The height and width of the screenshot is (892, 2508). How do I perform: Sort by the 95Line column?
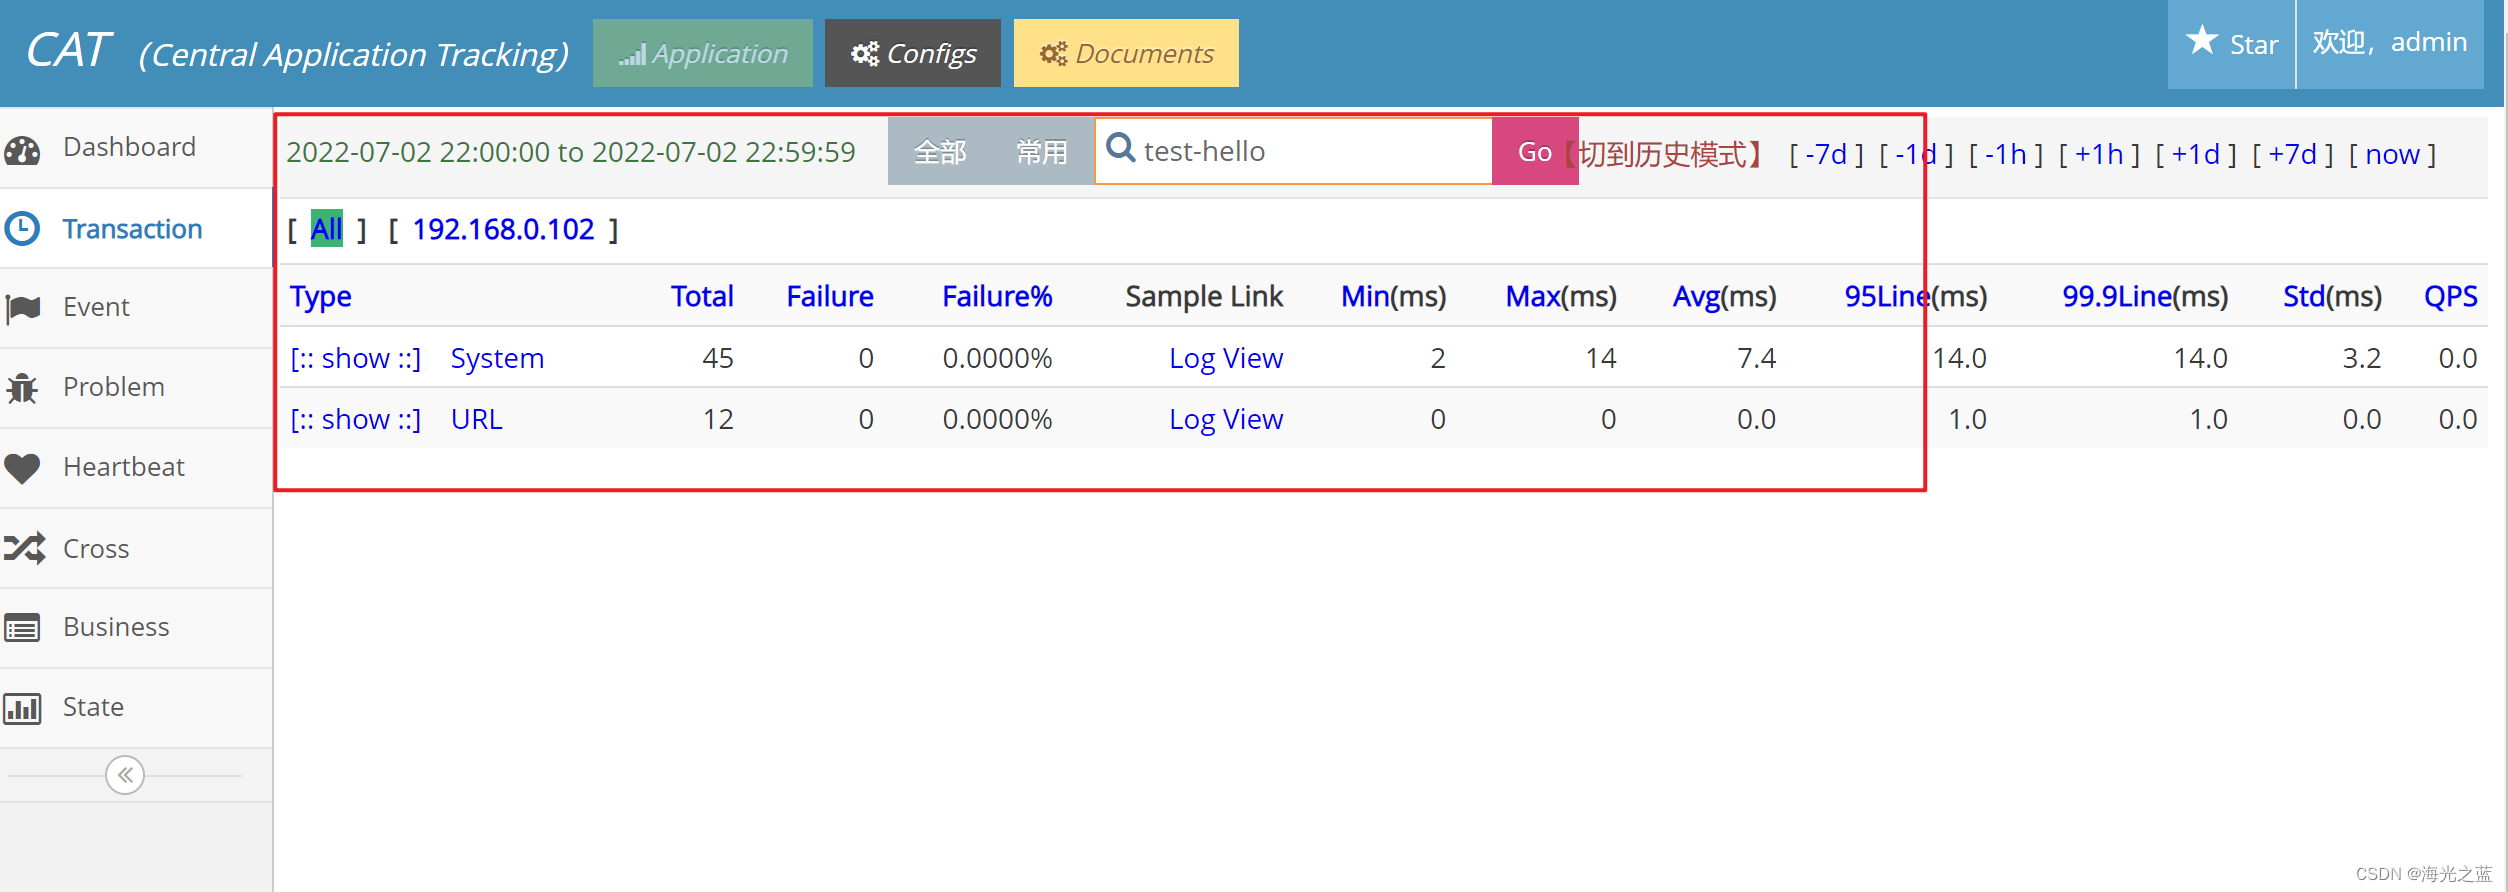coord(1887,296)
